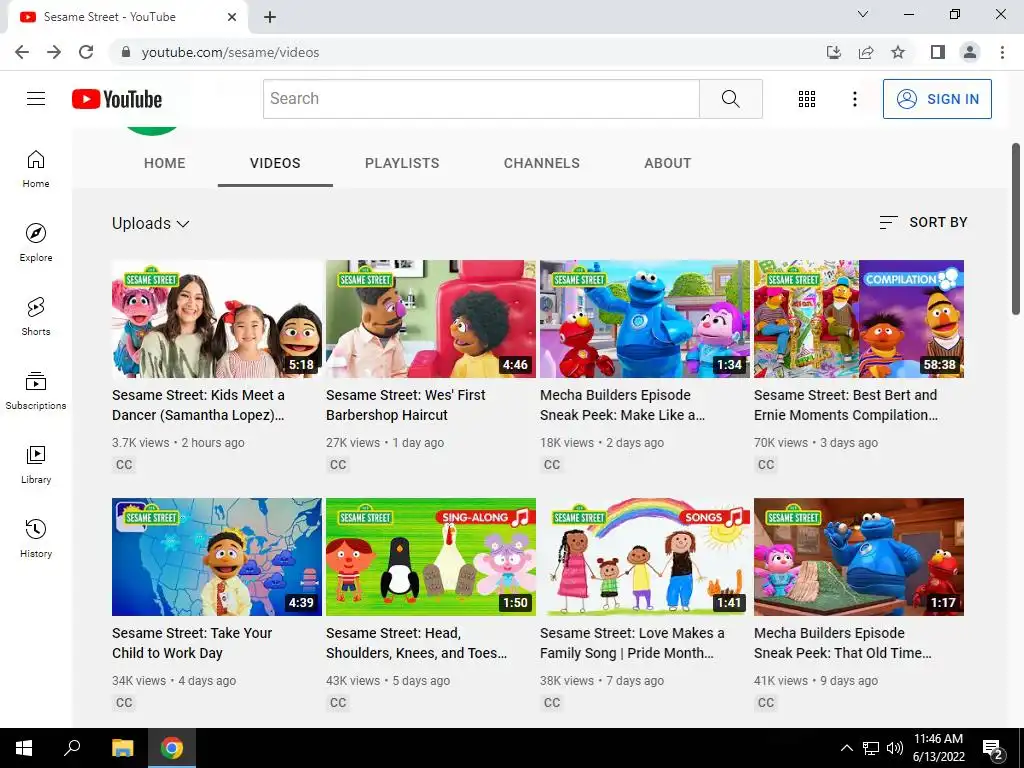
Task: Open the YouTube guide hamburger menu
Action: point(36,99)
